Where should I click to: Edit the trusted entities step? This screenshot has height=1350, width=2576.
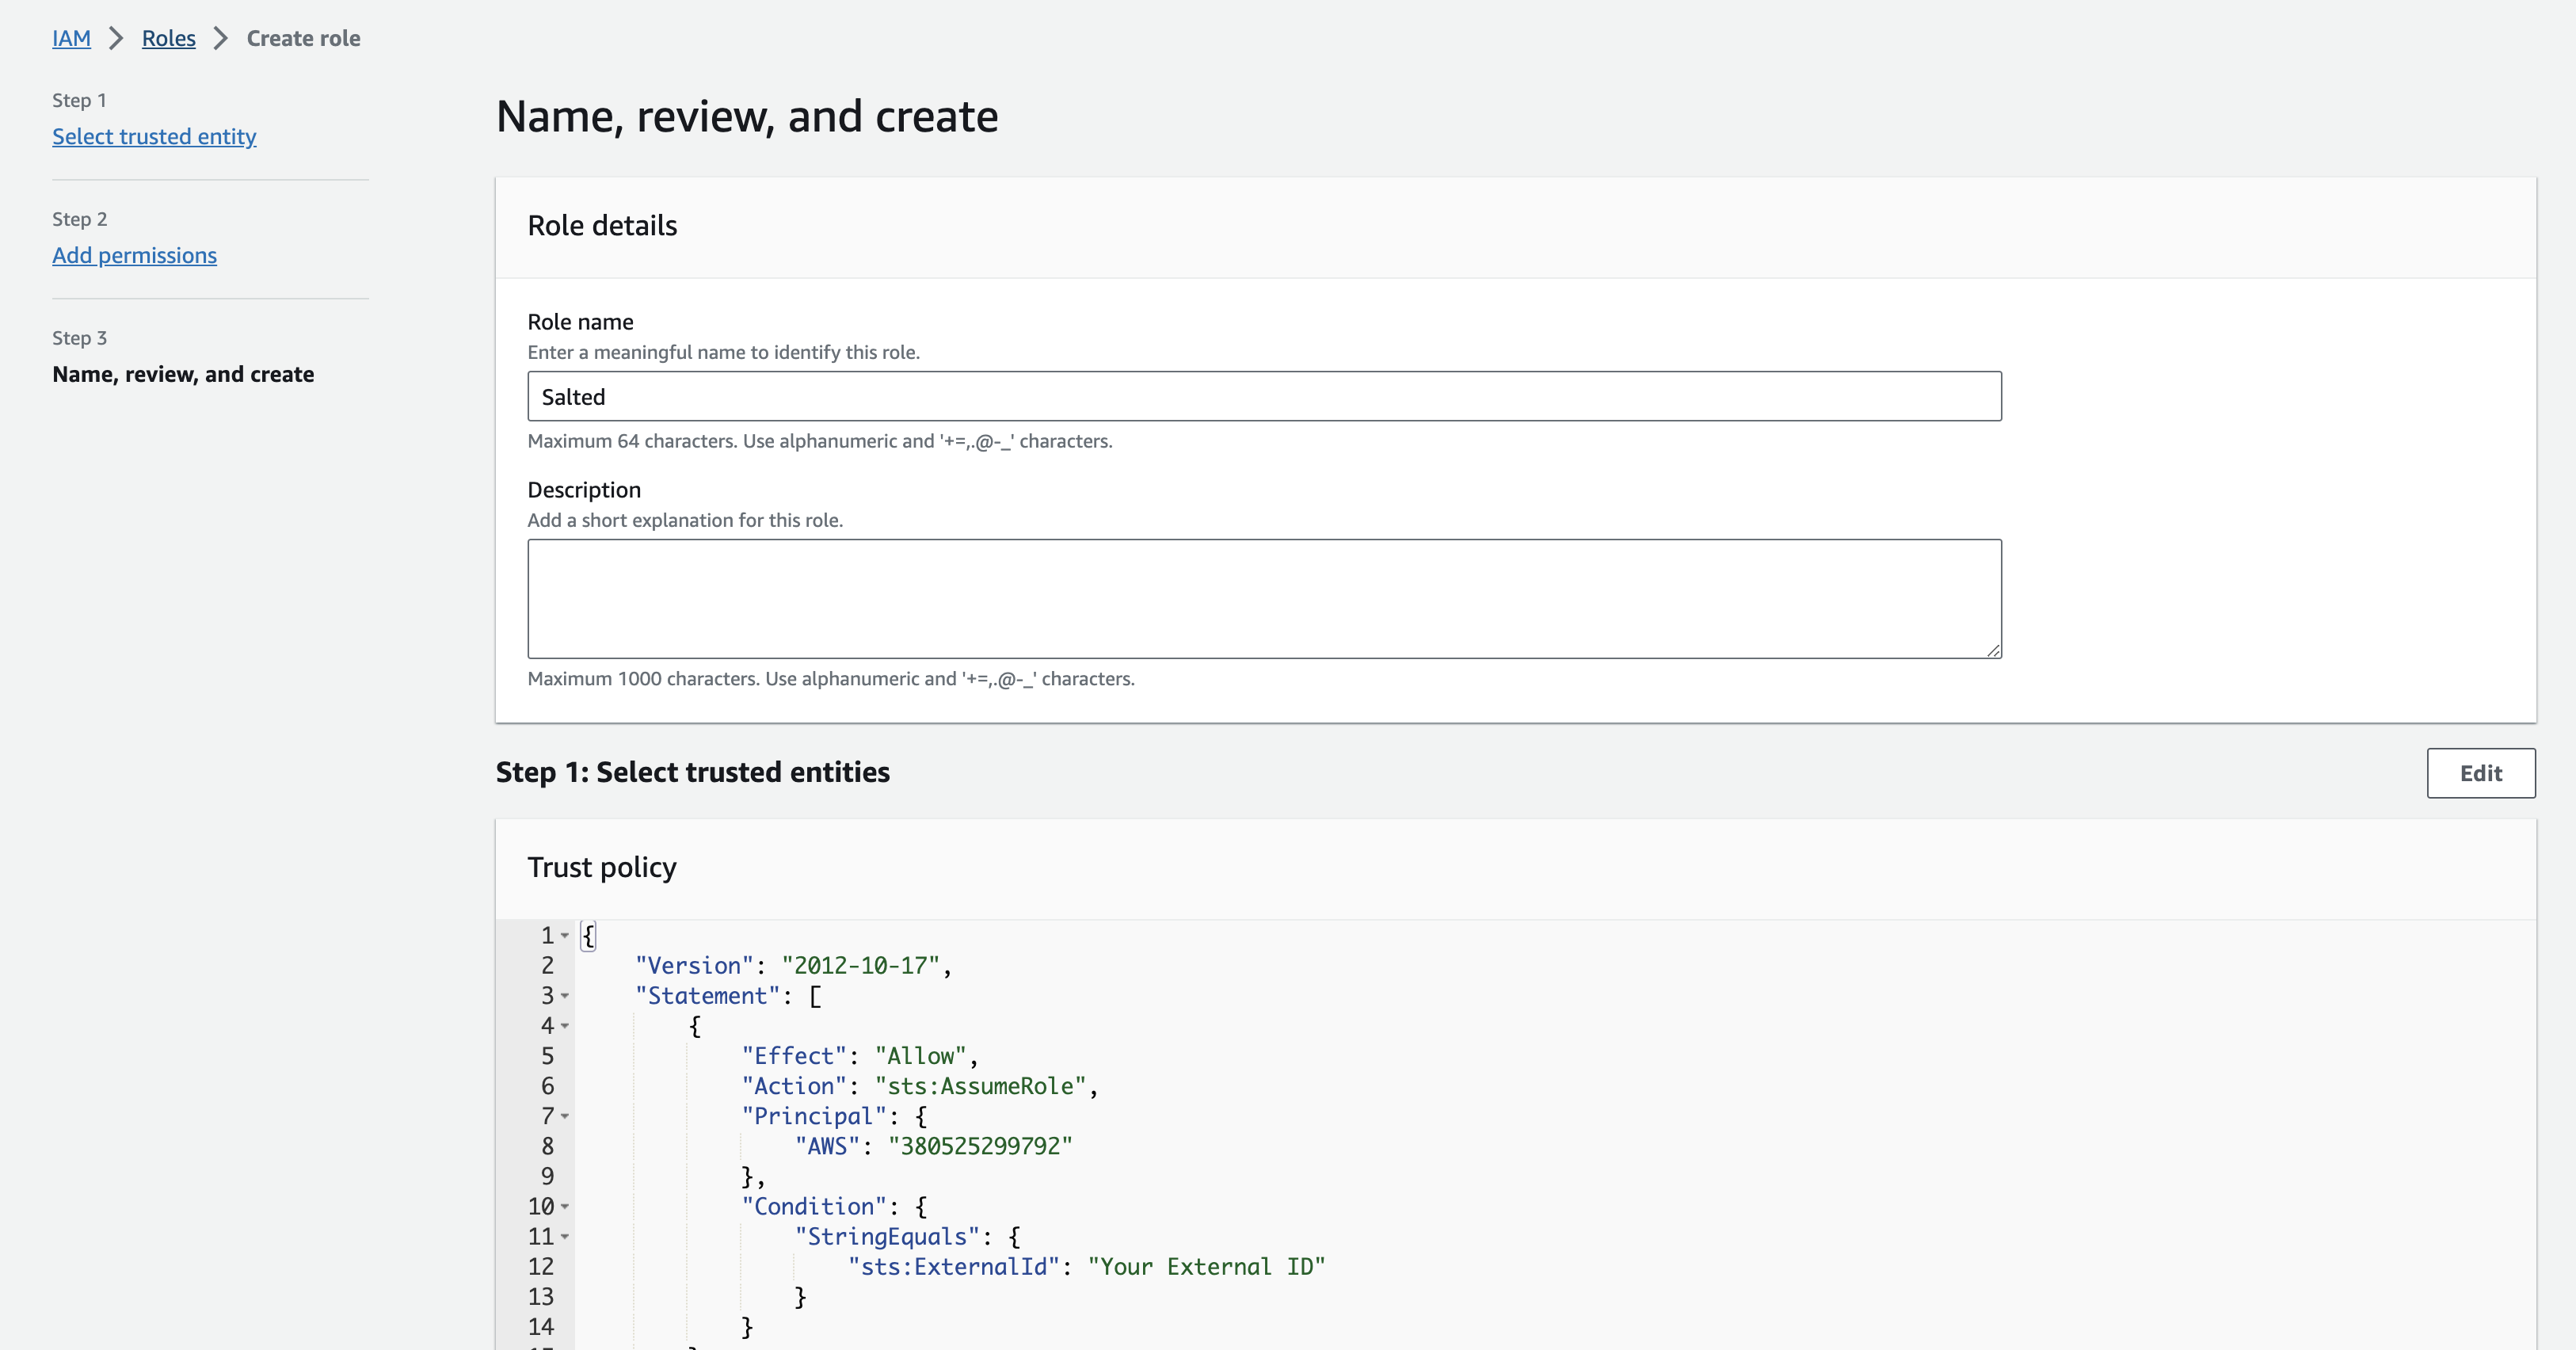(2480, 773)
